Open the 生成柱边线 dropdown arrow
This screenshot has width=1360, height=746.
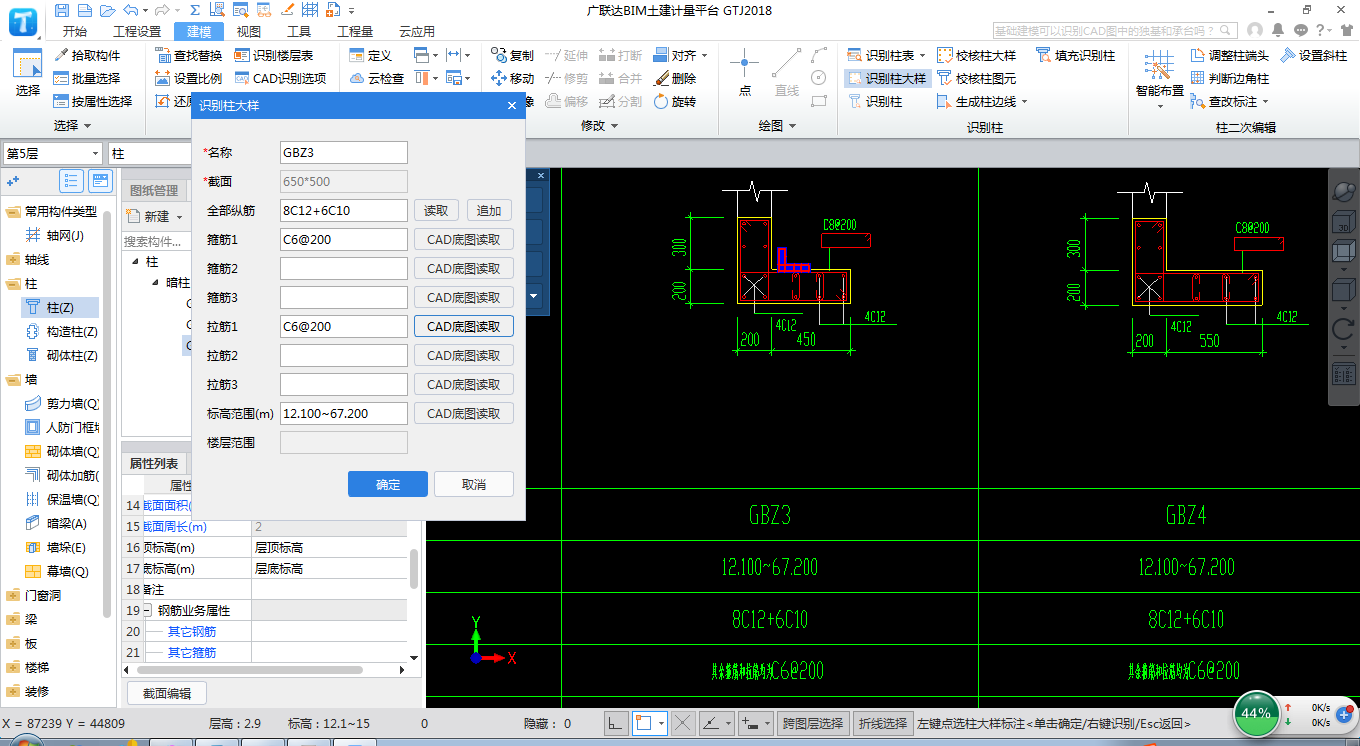(x=1024, y=101)
